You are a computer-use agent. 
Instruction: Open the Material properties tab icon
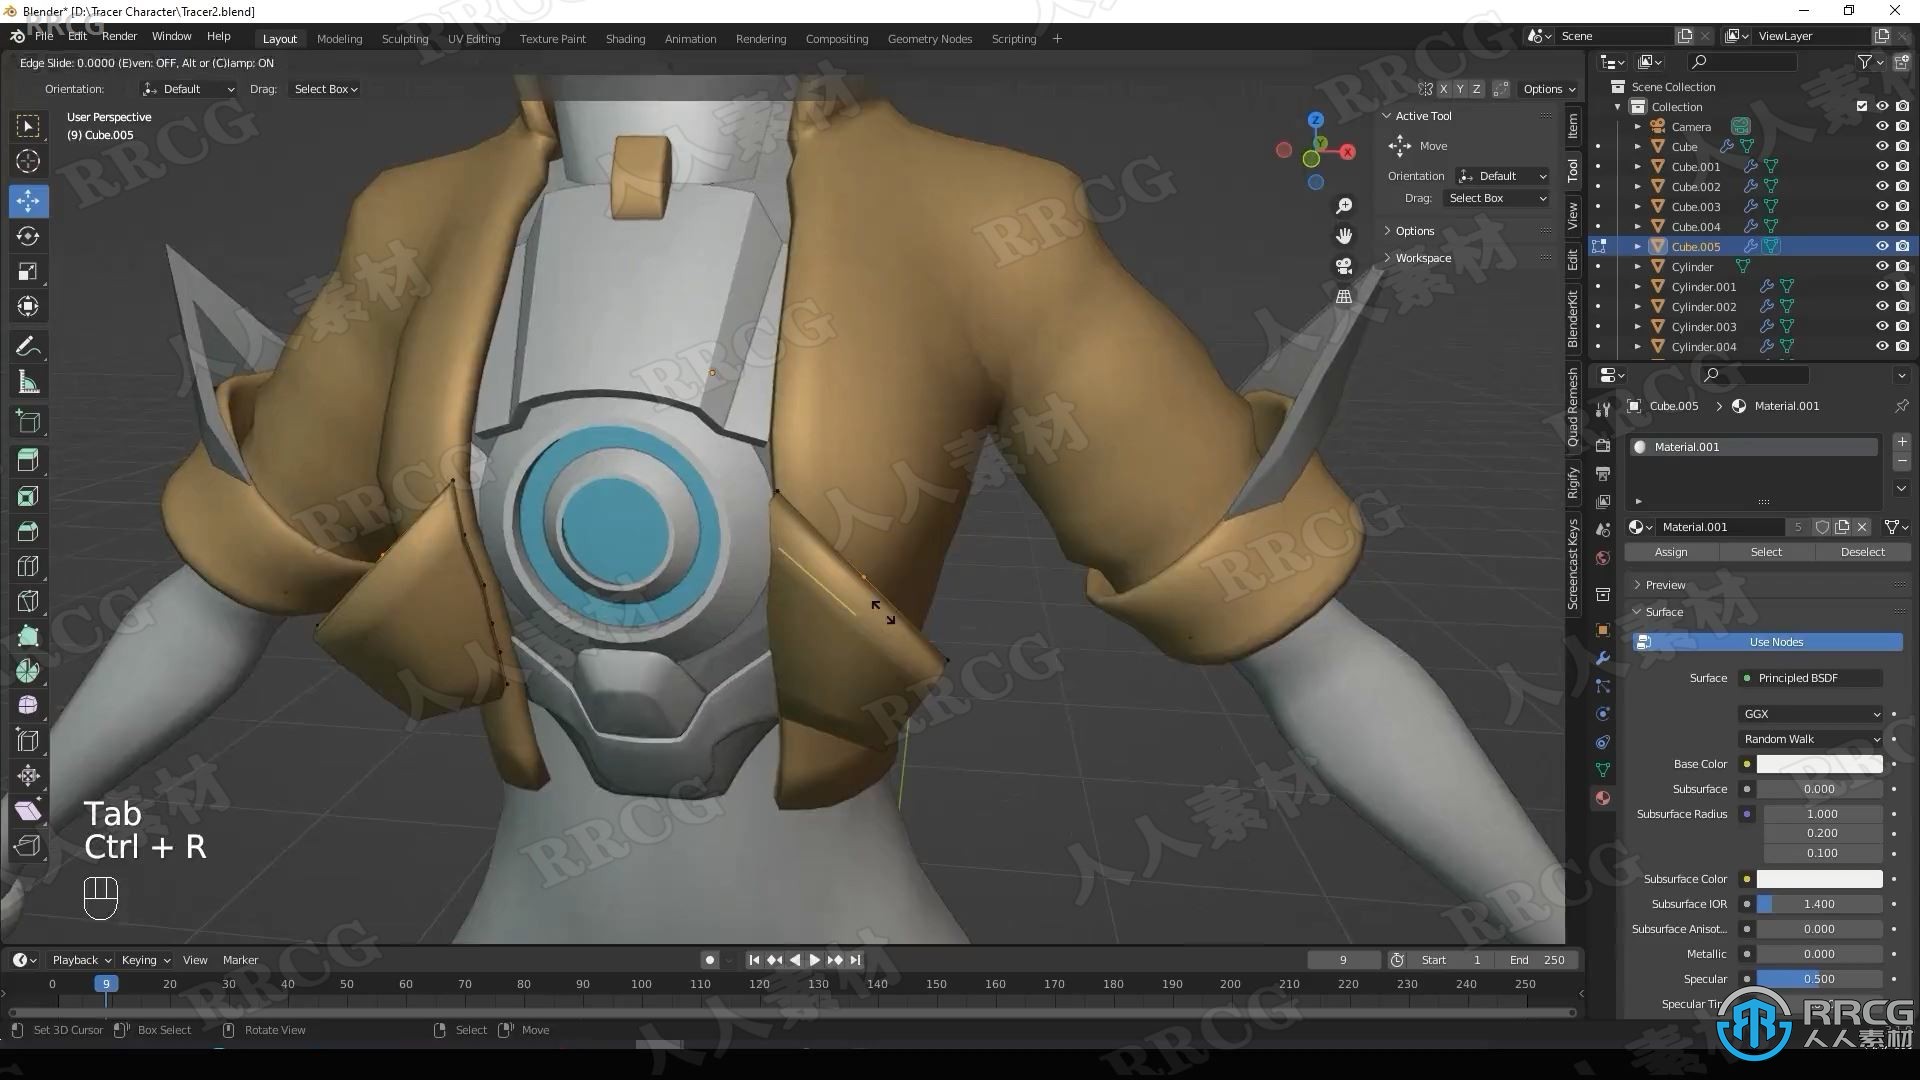coord(1603,798)
